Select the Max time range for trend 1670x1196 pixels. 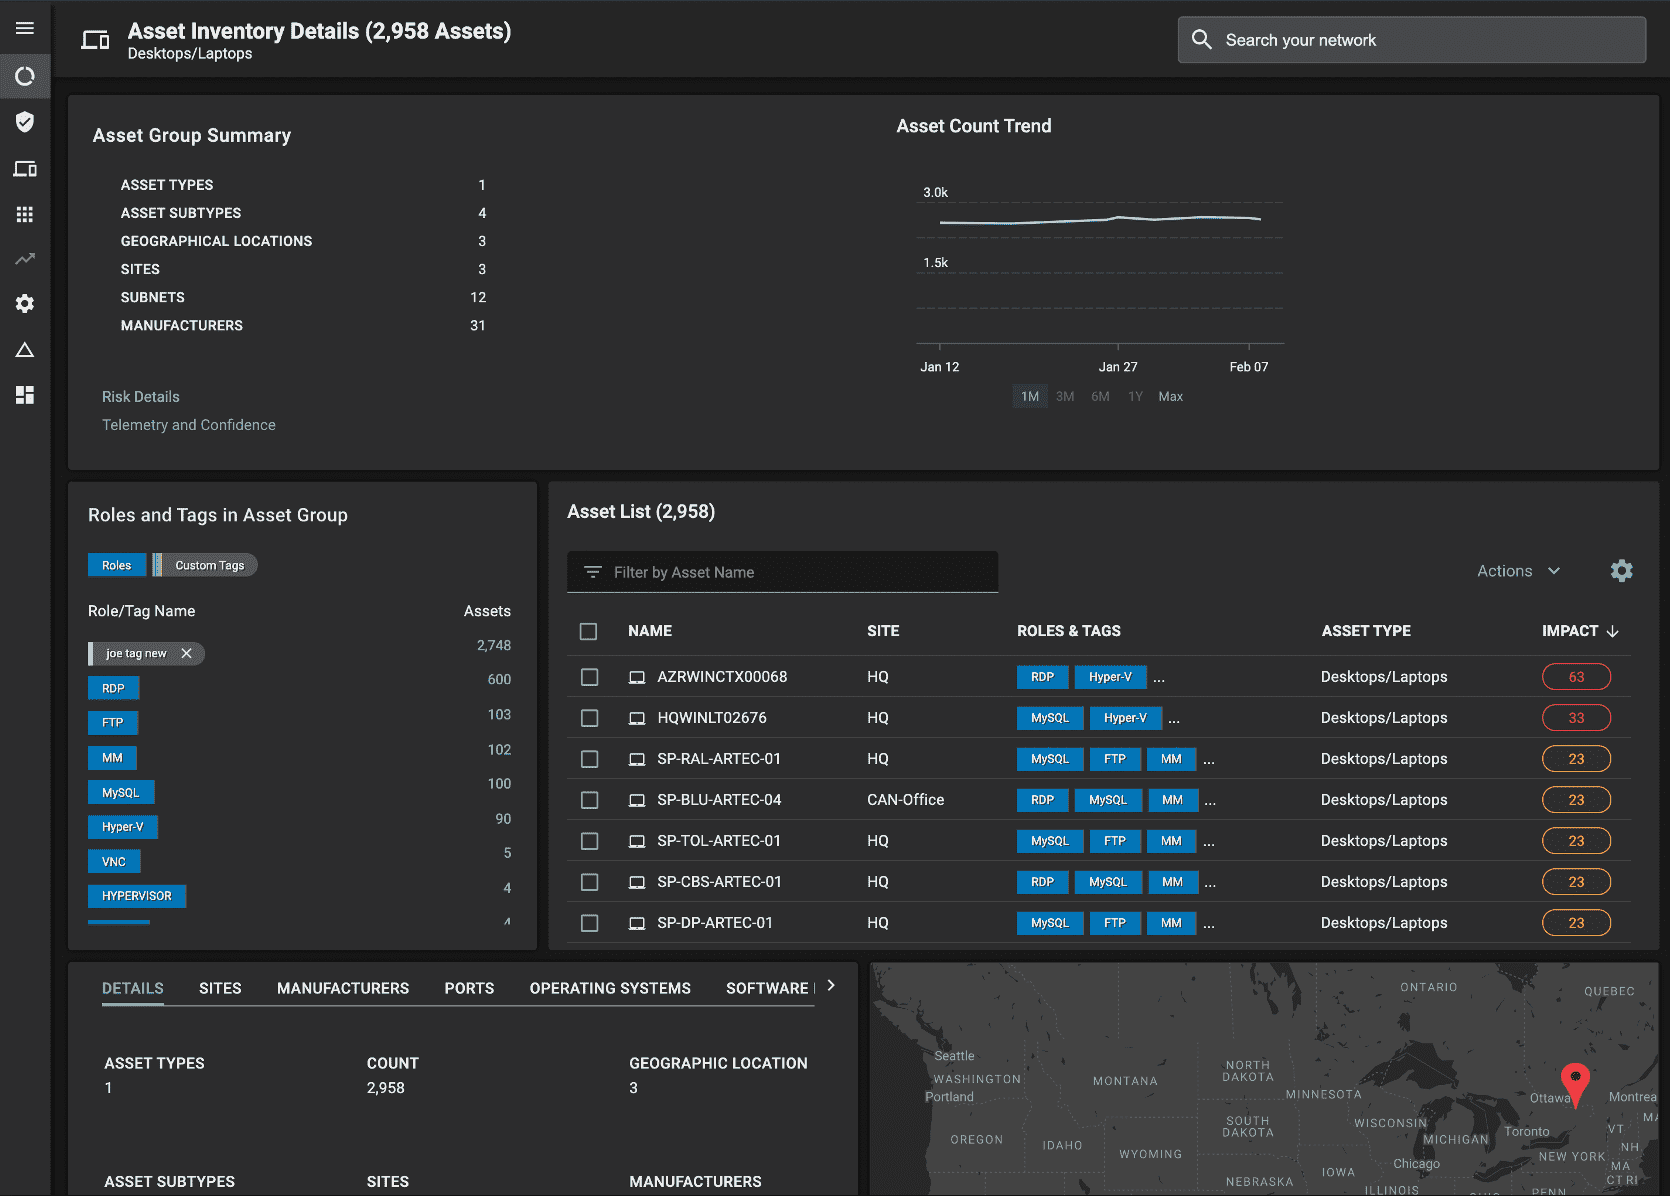point(1170,397)
